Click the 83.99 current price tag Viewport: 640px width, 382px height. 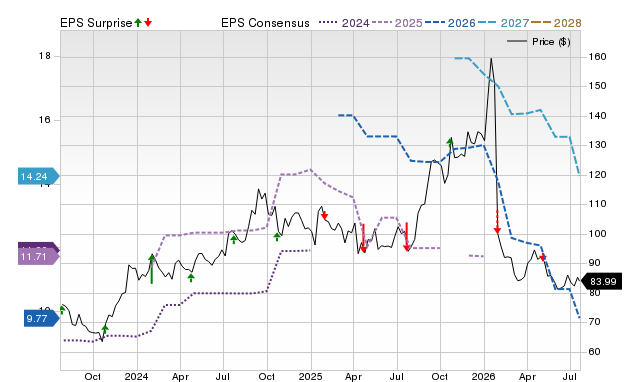click(x=601, y=282)
